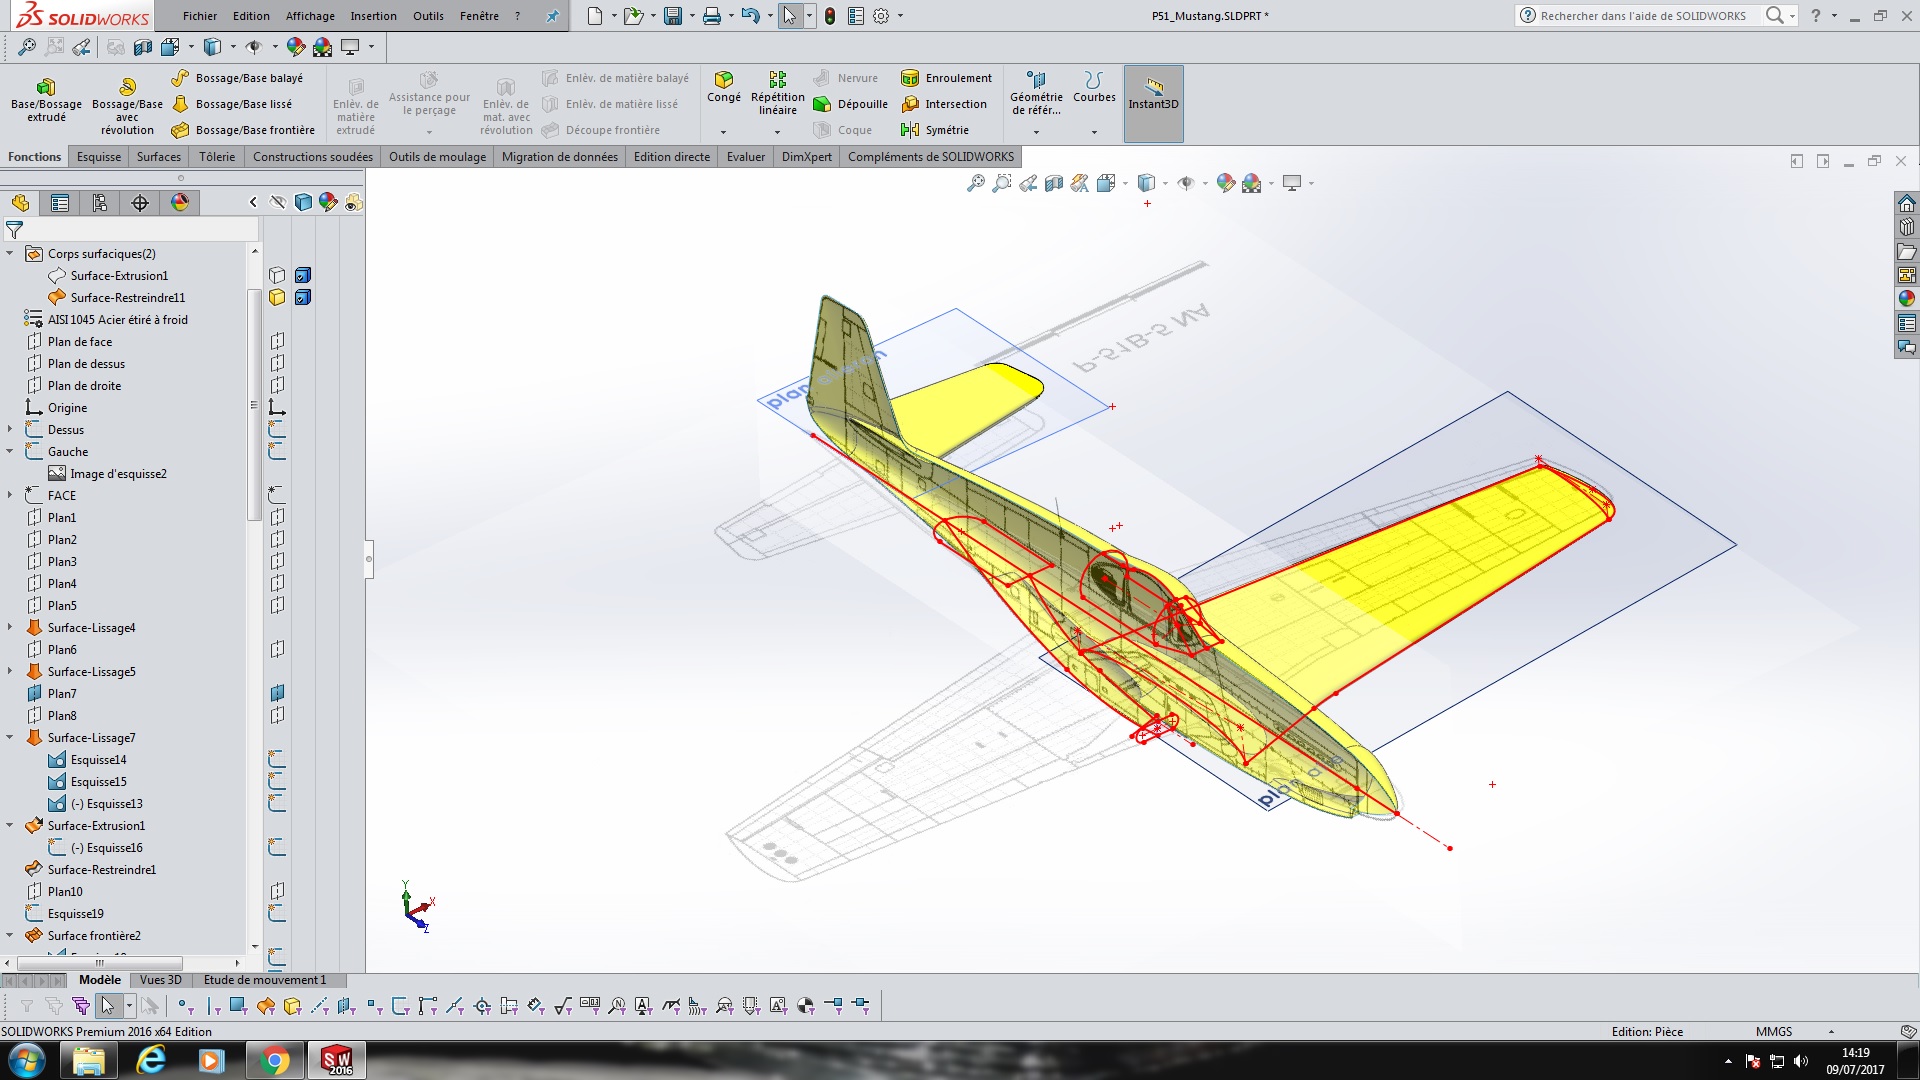Click Bossage/Base balayé tool
Screen dimensions: 1920x1080
238,78
